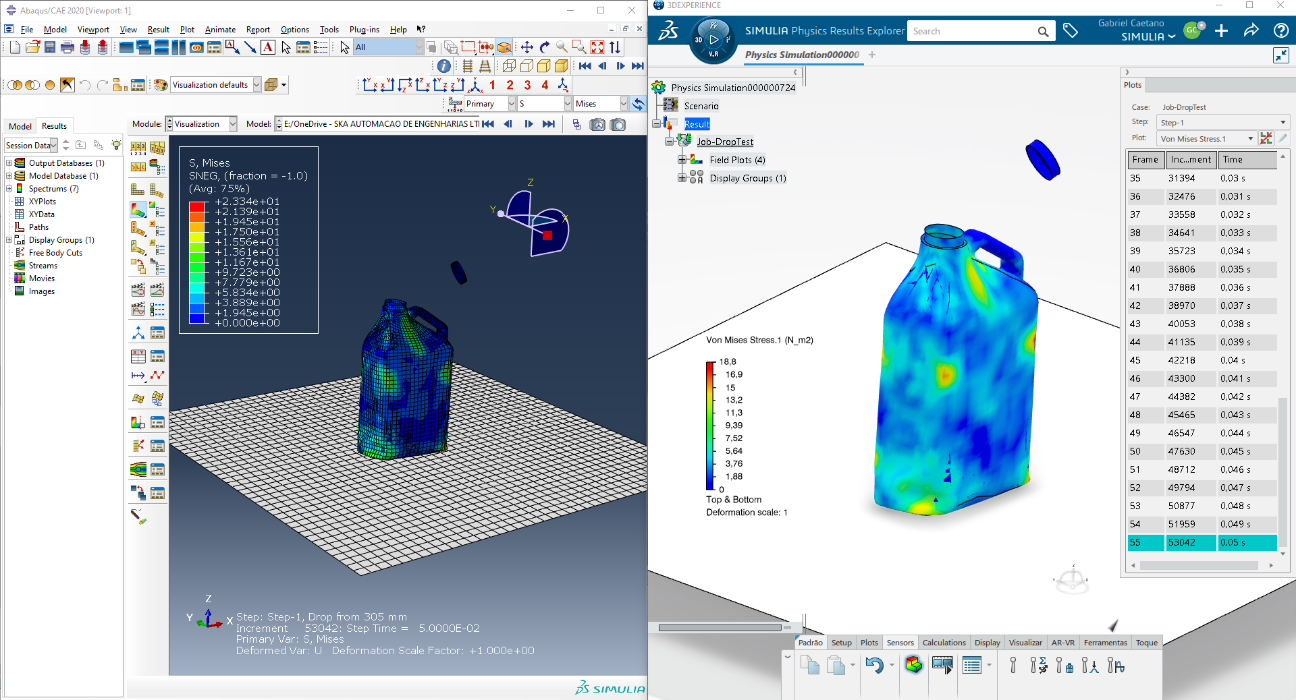Open the File menu in Abaqus/CAE
Viewport: 1296px width, 700px height.
(x=27, y=29)
